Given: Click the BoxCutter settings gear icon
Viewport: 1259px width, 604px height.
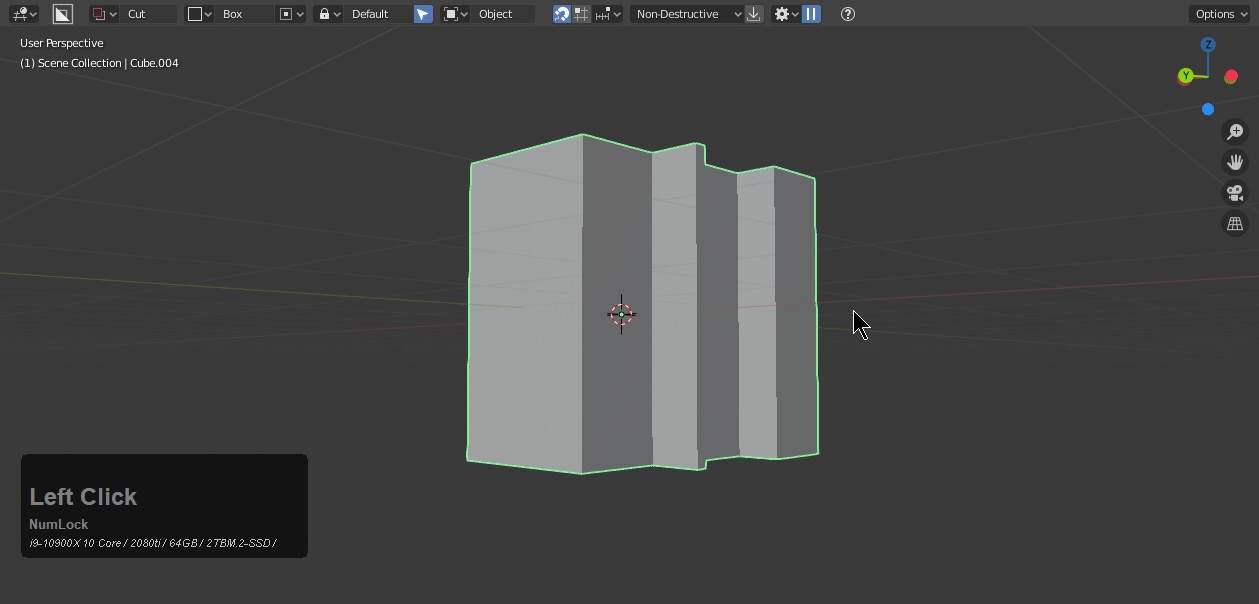Looking at the screenshot, I should [x=783, y=14].
